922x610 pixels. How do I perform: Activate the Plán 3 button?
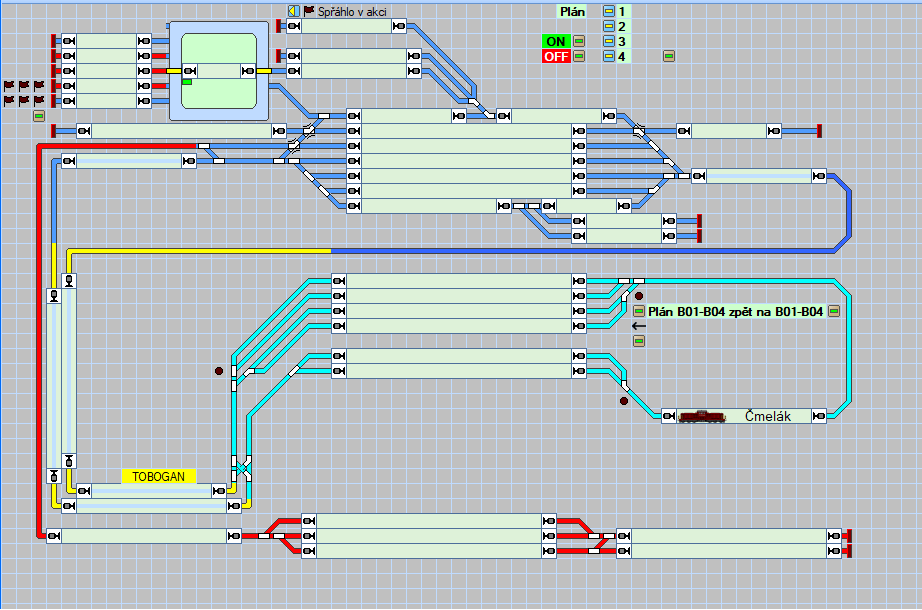(609, 41)
